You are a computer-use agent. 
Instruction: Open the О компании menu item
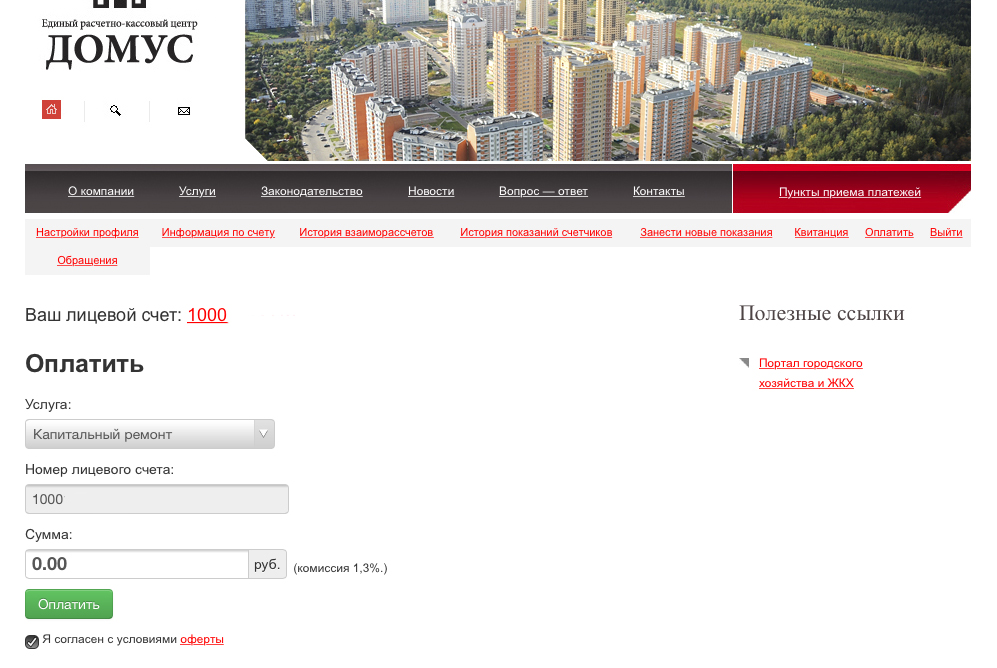tap(101, 191)
